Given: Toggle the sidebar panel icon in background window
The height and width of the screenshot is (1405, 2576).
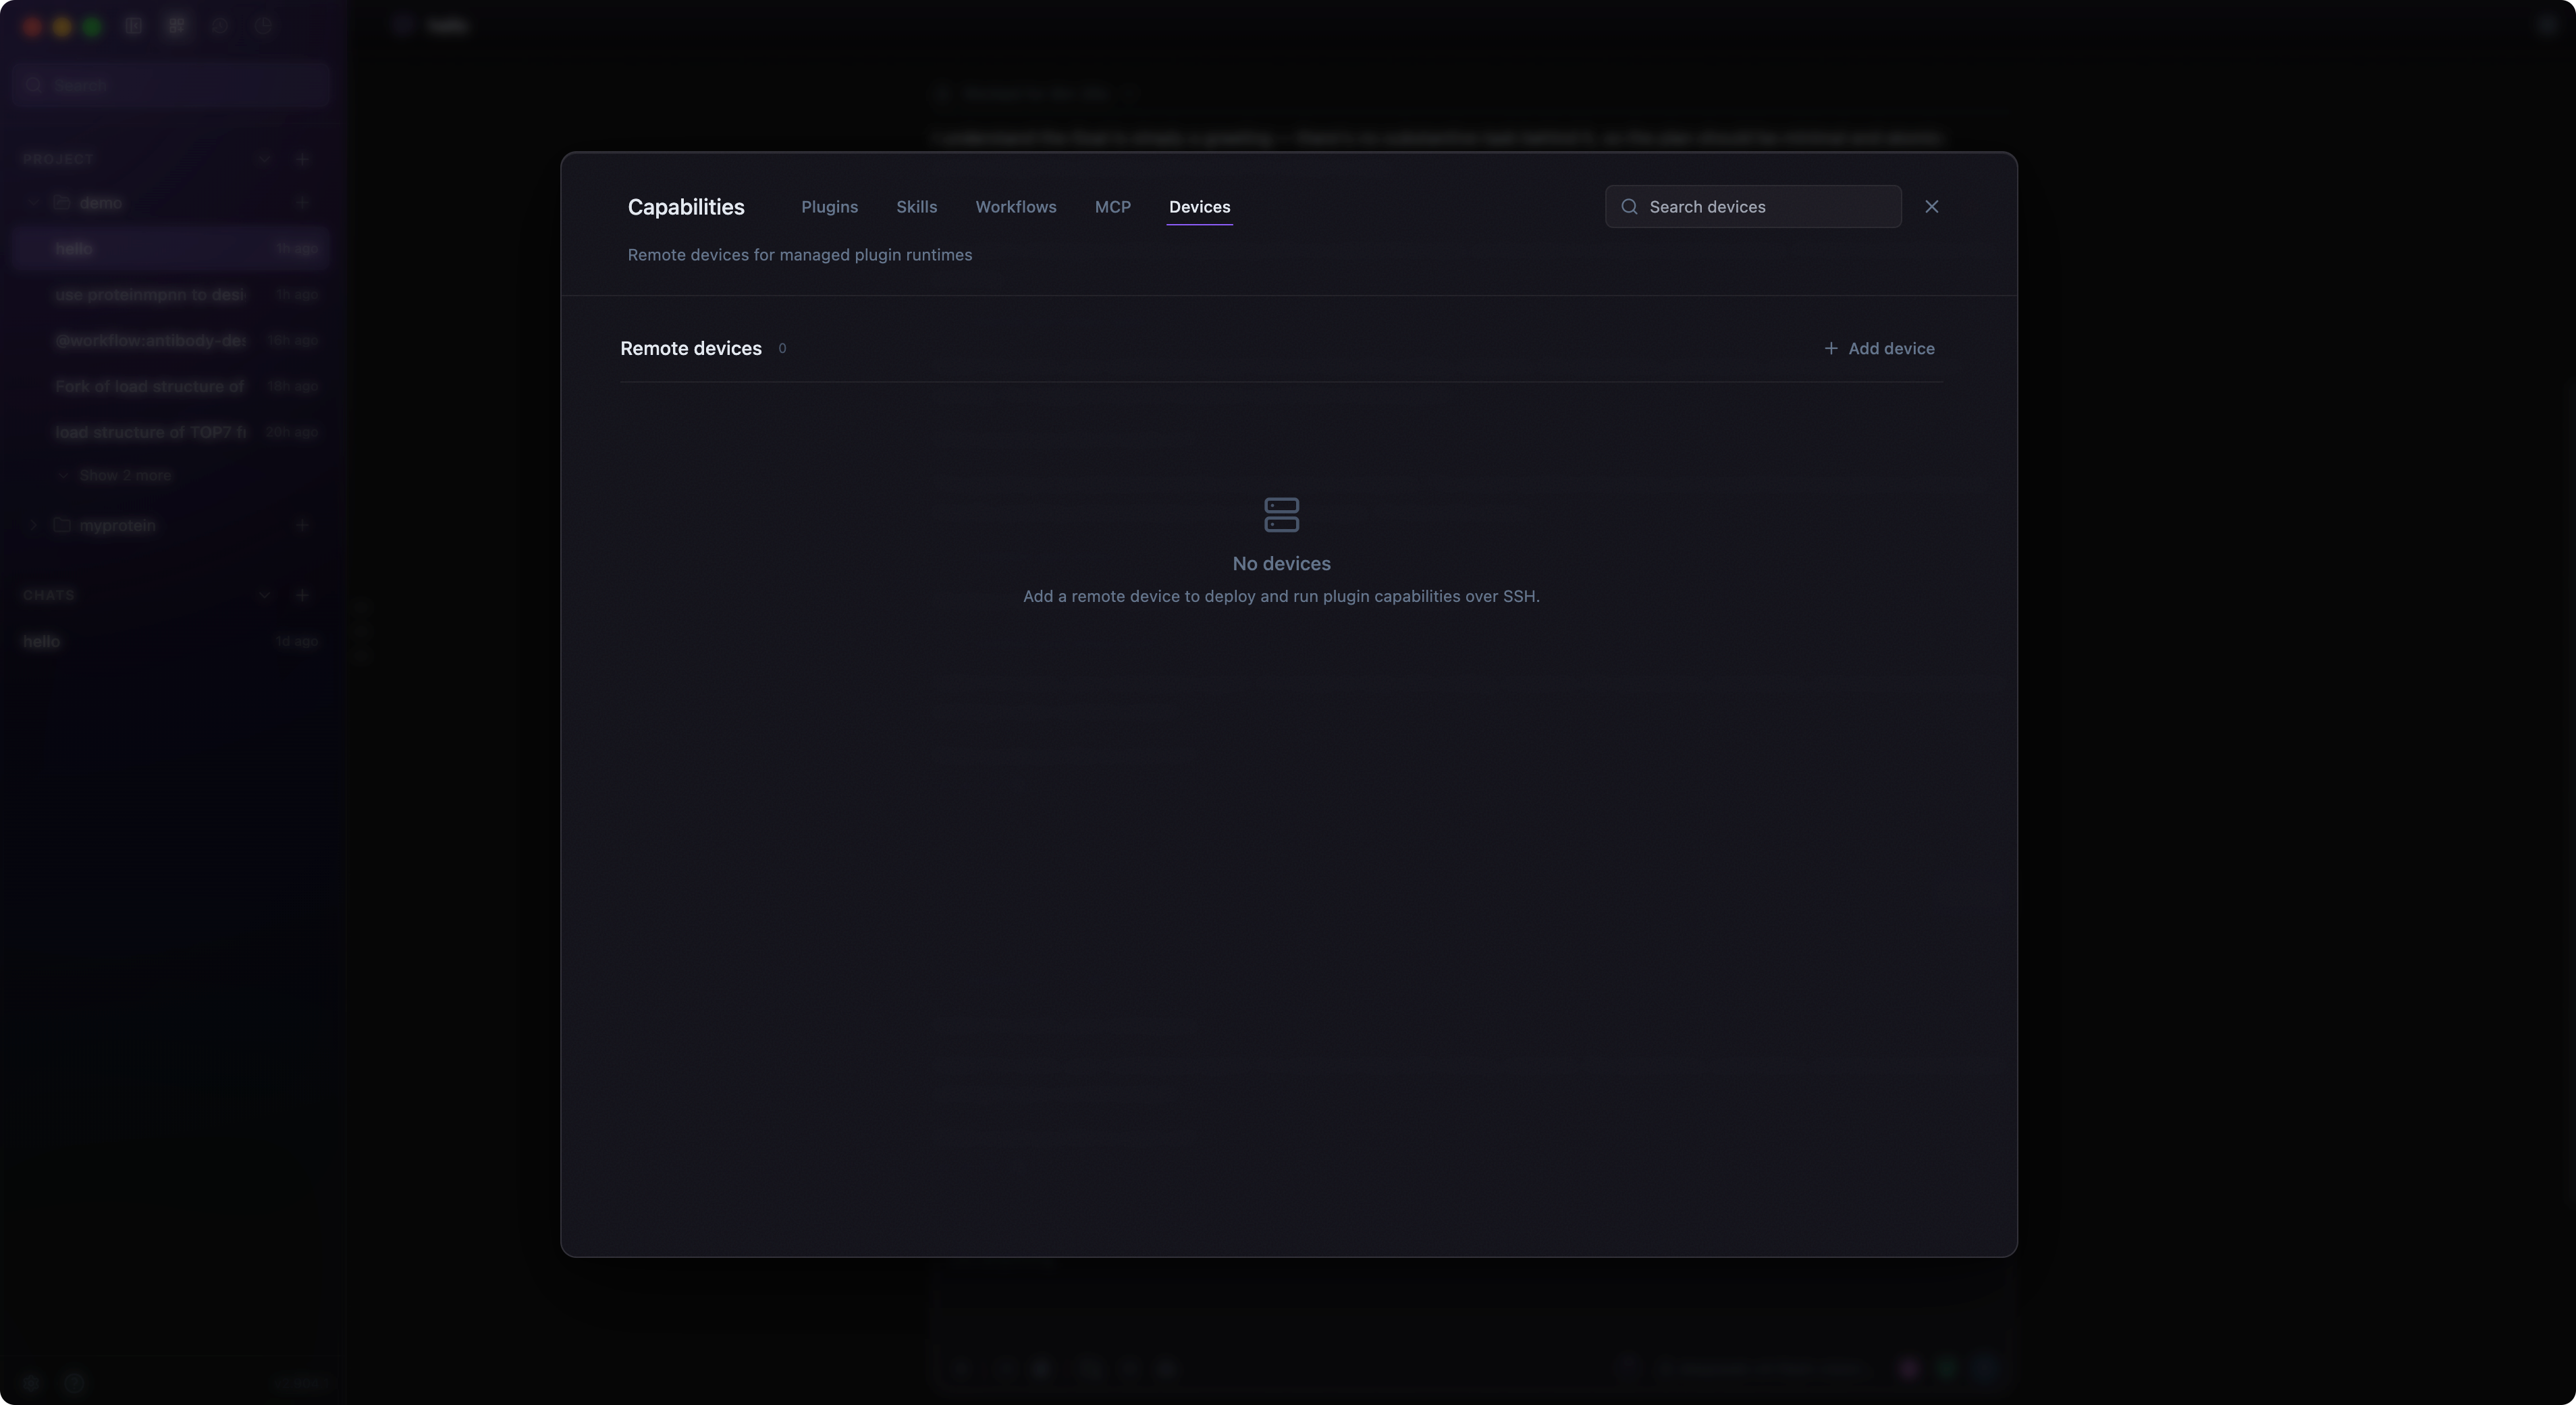Looking at the screenshot, I should coord(133,26).
